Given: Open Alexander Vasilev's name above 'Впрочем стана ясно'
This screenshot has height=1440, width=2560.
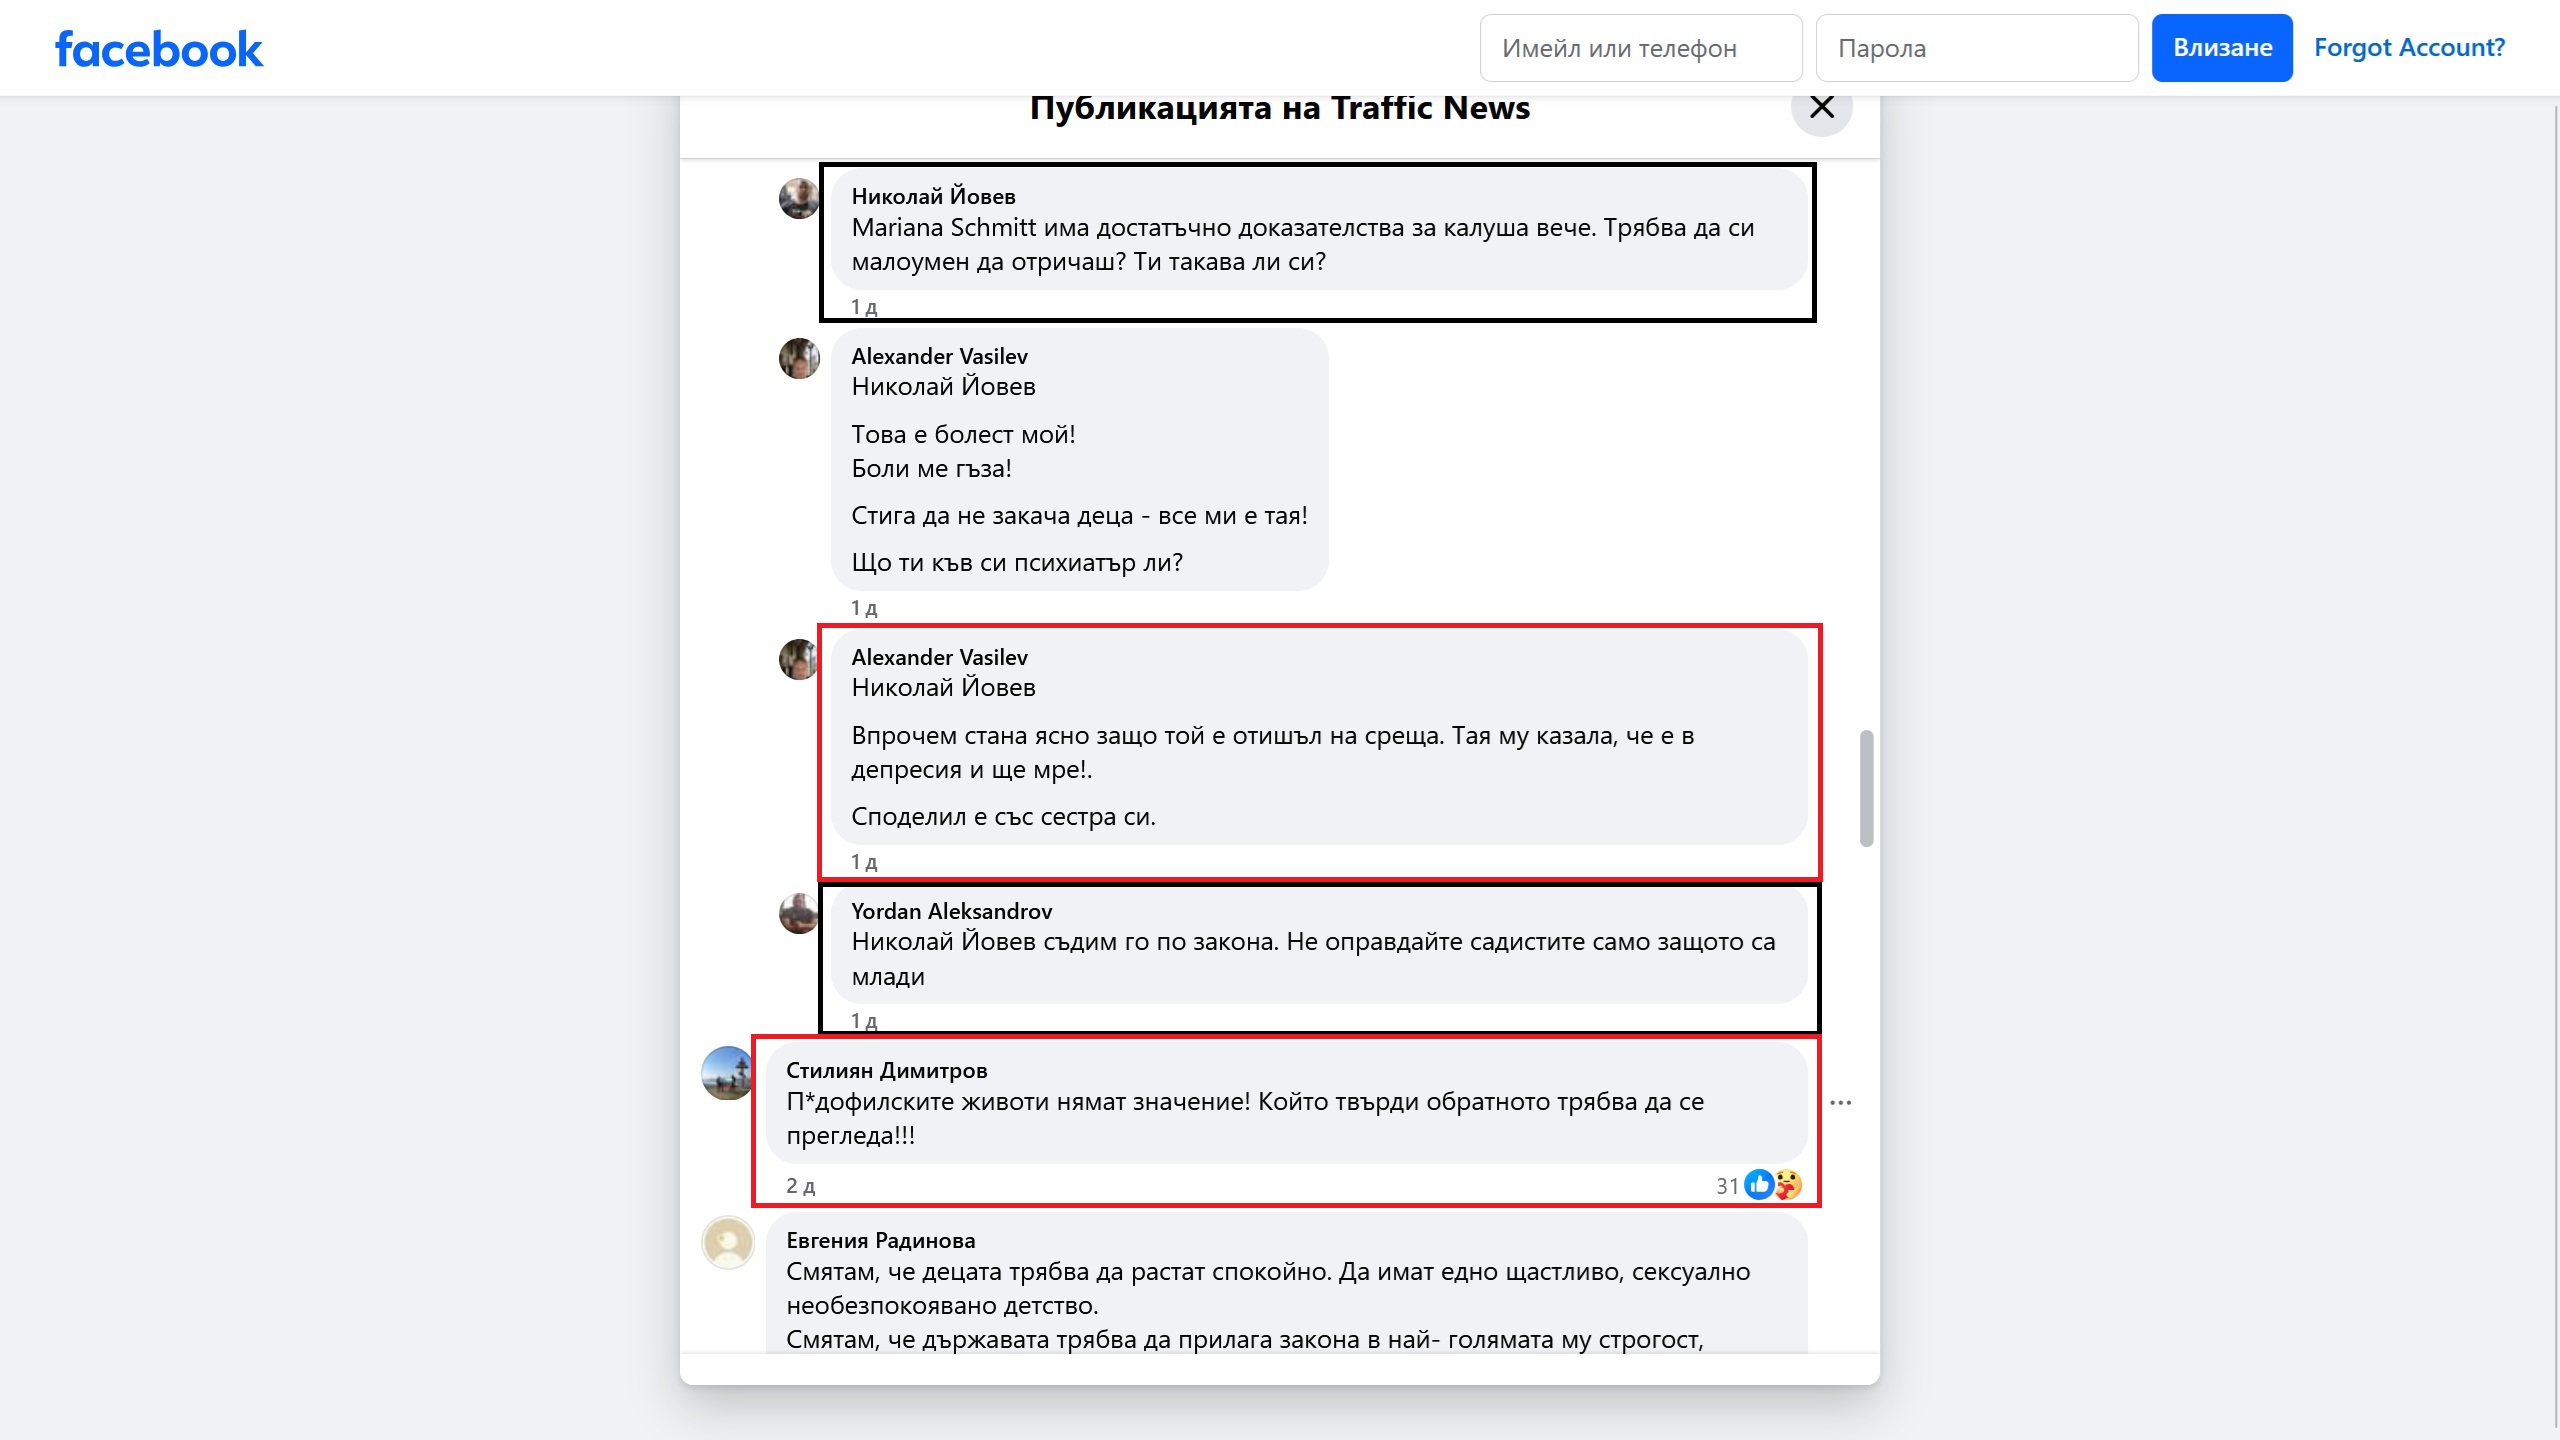Looking at the screenshot, I should (939, 657).
